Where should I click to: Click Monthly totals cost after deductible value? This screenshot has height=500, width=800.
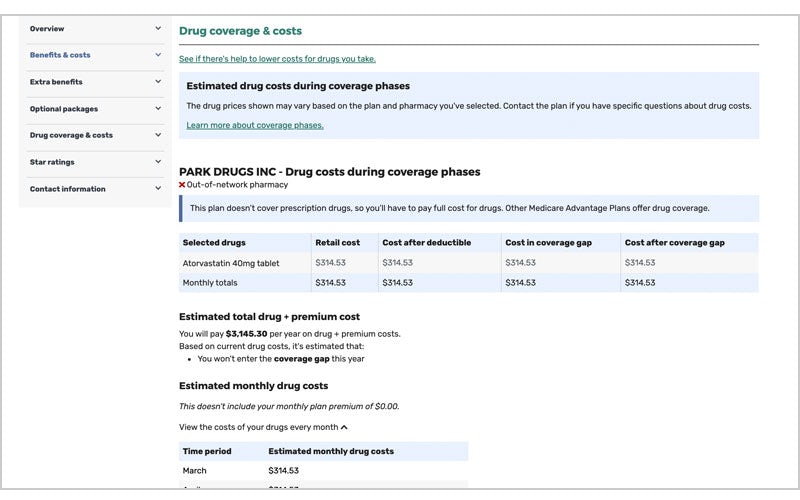point(397,283)
